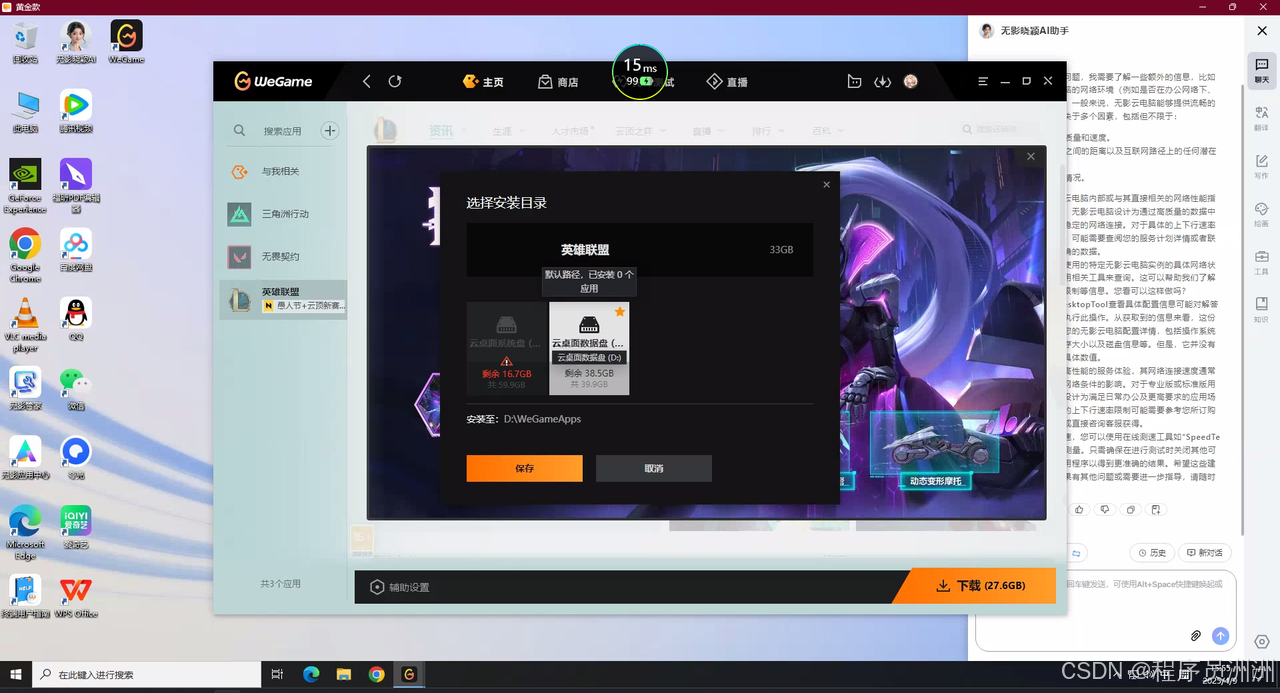
Task: Click the WeGame back arrow
Action: pos(367,81)
